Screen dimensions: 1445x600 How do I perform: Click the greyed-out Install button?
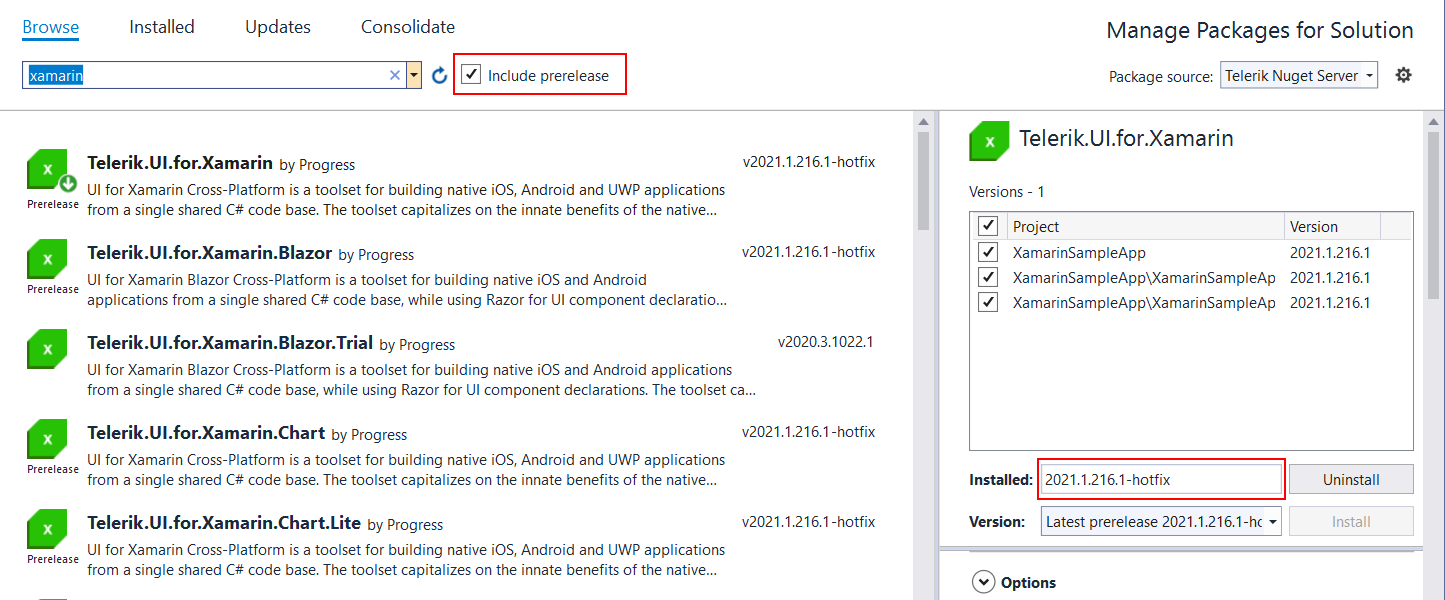coord(1351,521)
